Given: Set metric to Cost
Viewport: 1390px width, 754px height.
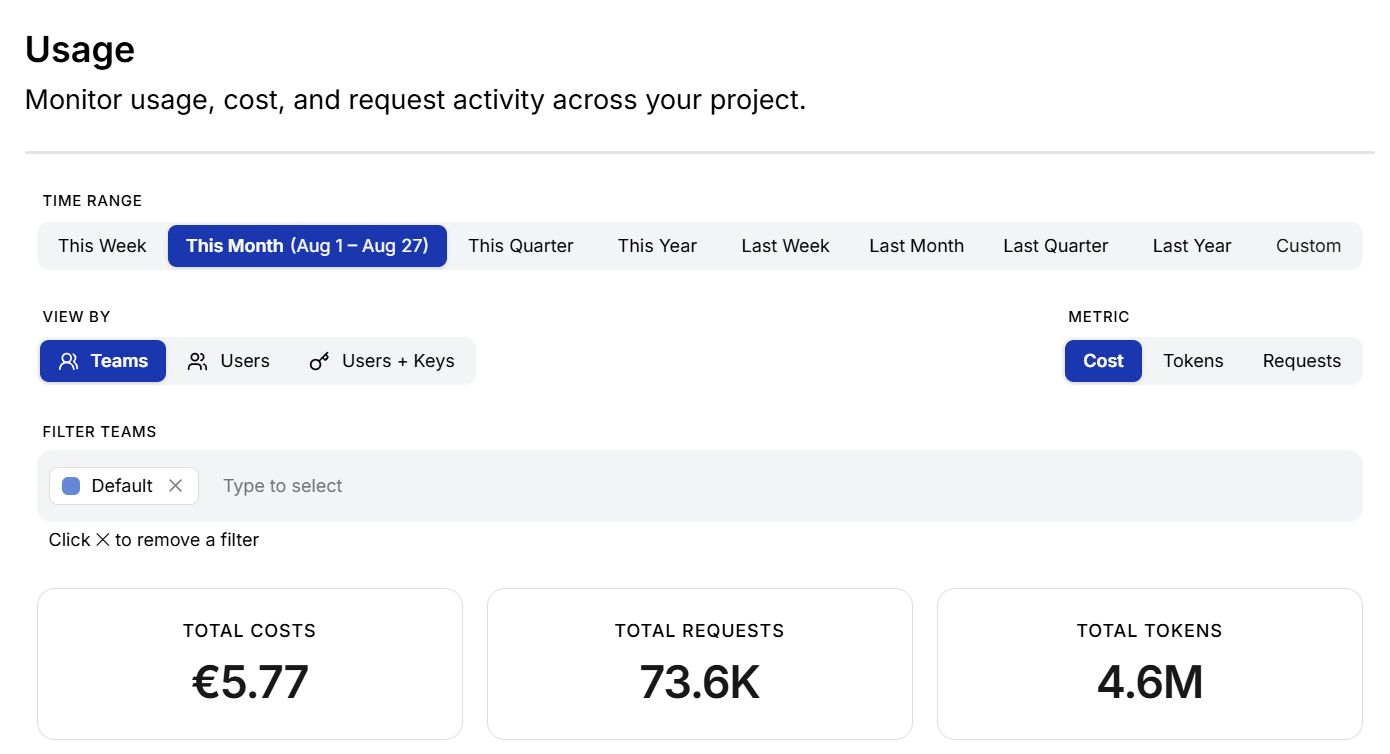Looking at the screenshot, I should point(1103,361).
